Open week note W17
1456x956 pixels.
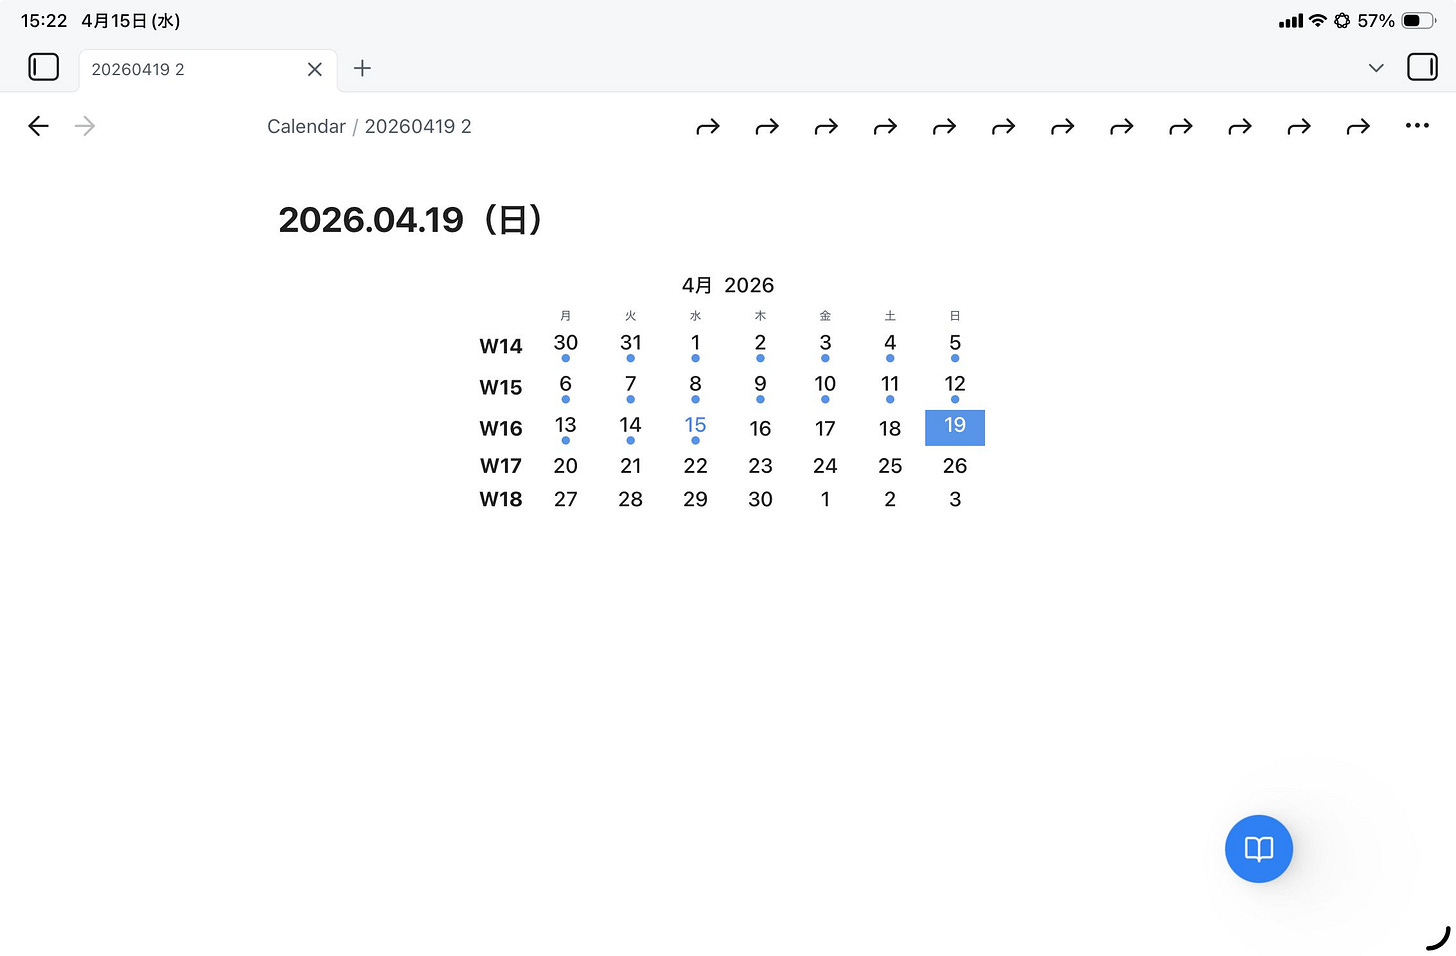[501, 465]
